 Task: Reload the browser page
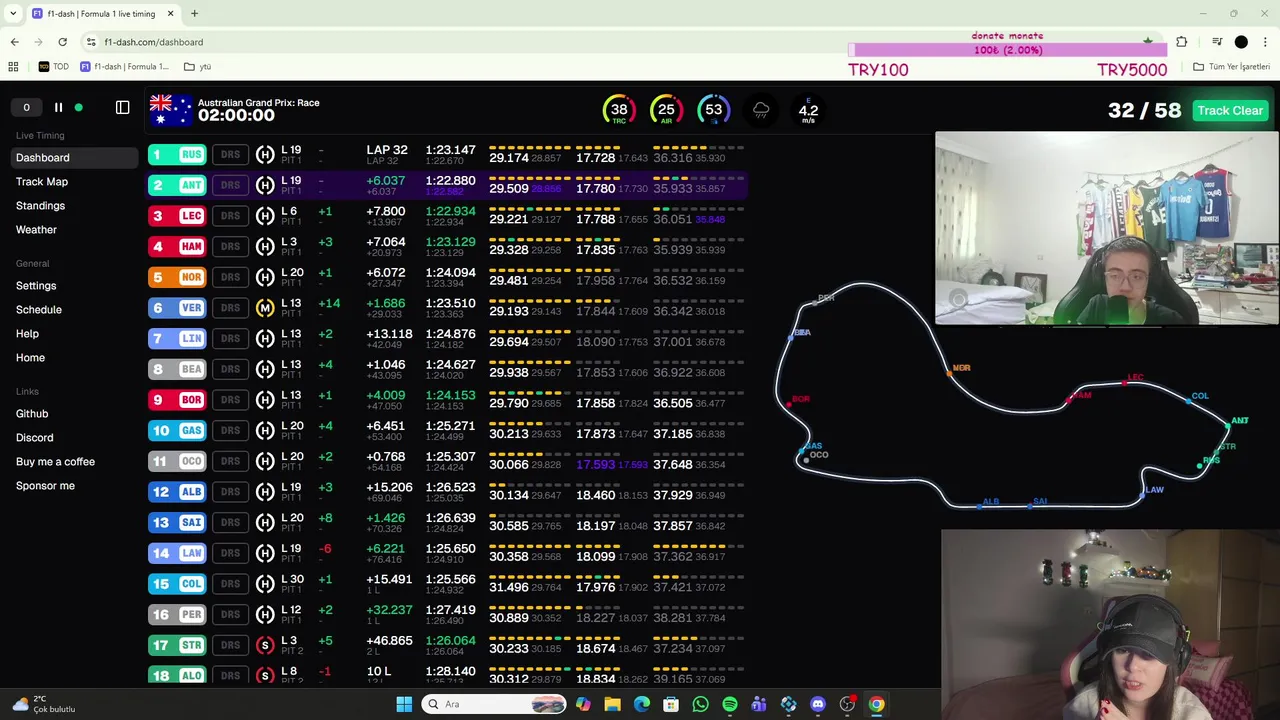pos(62,42)
